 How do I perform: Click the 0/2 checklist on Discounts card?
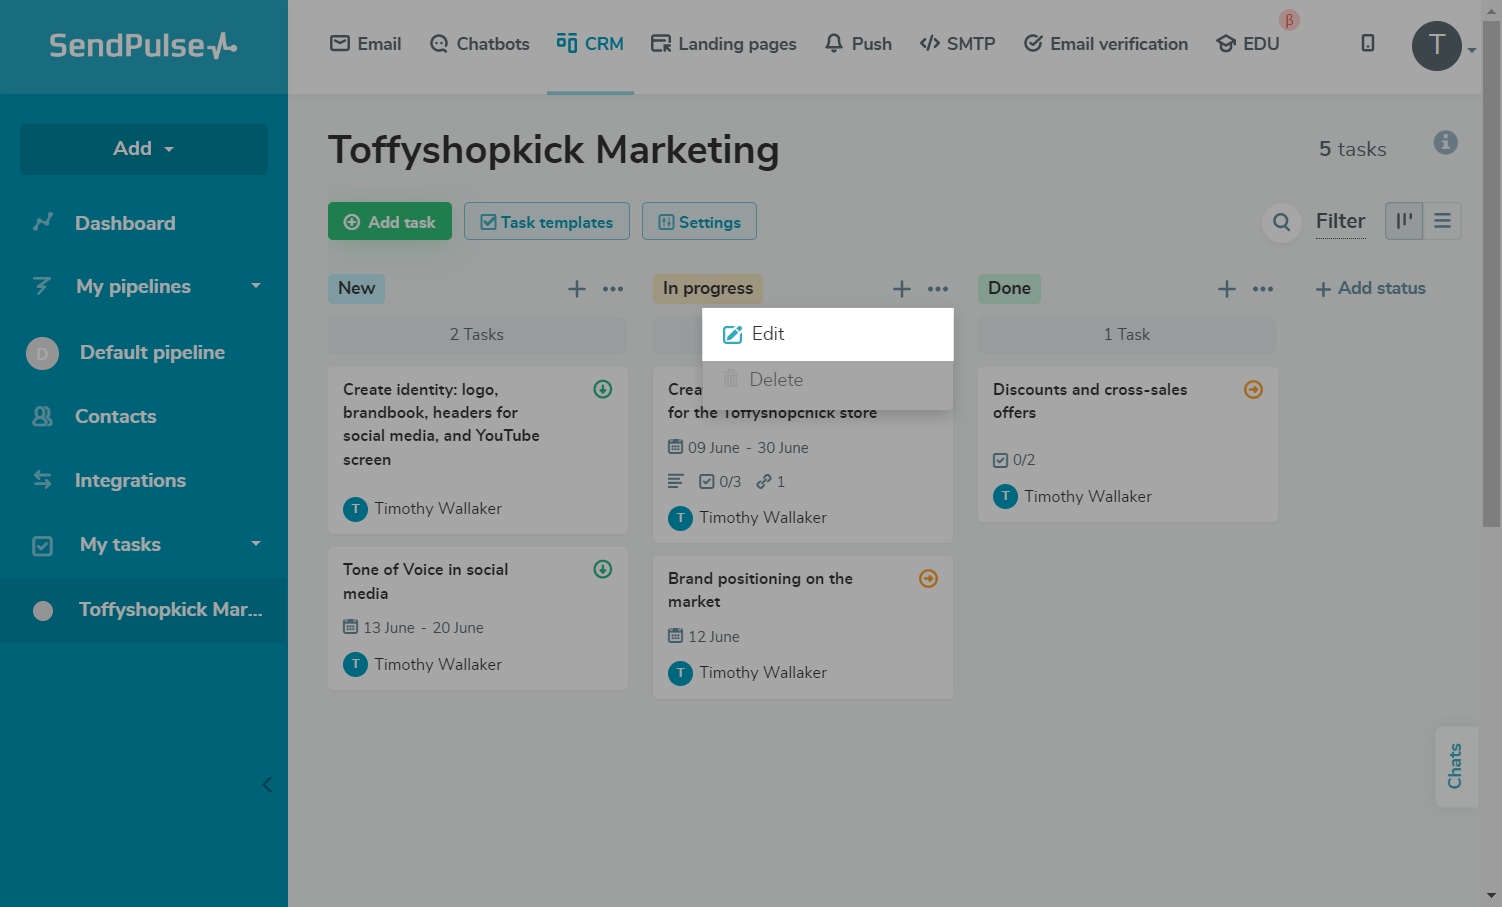tap(1014, 460)
